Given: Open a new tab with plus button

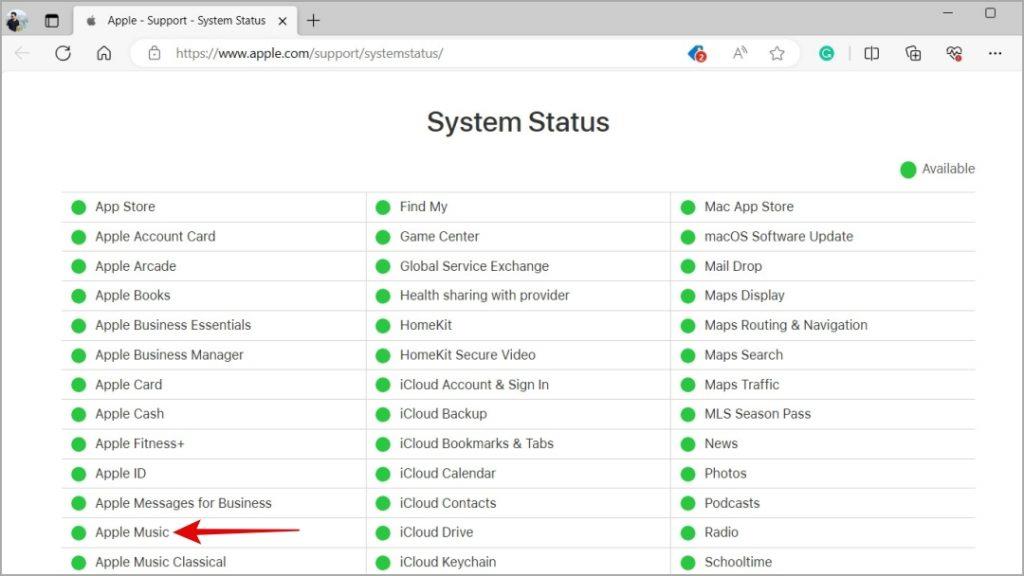Looking at the screenshot, I should pos(313,21).
